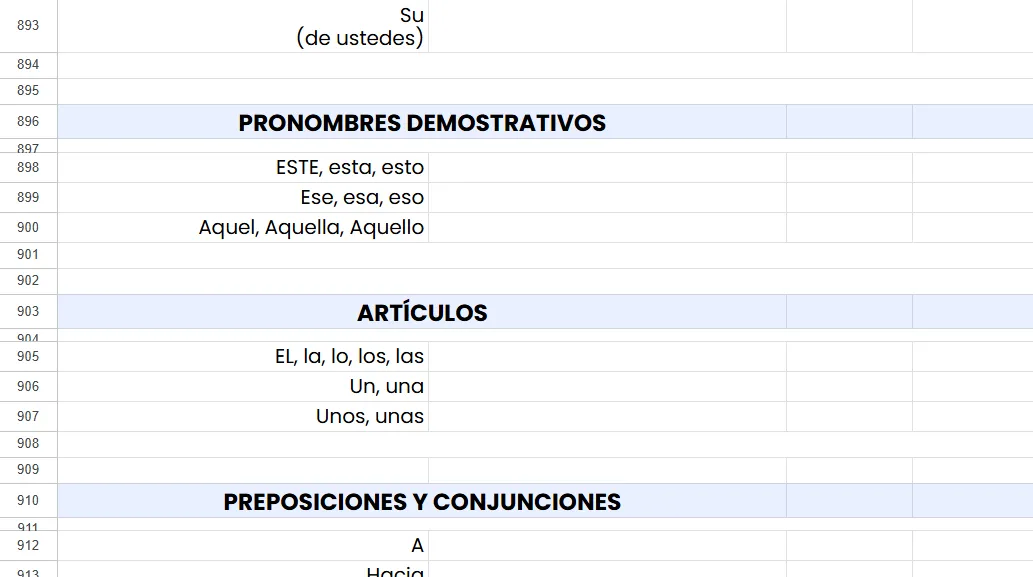Screen dimensions: 1033x577
Task: Select the empty row 901 header
Action: (x=28, y=255)
